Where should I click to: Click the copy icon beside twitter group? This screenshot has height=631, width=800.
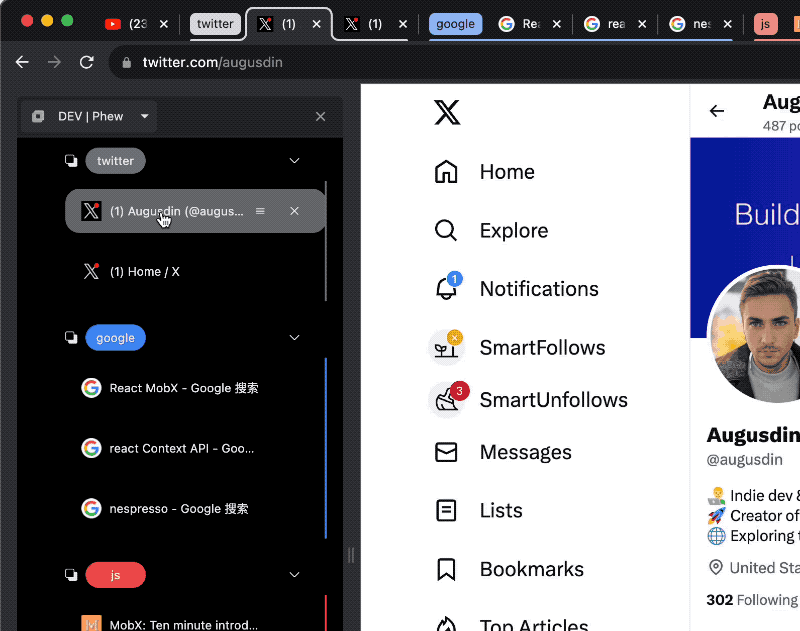tap(71, 161)
